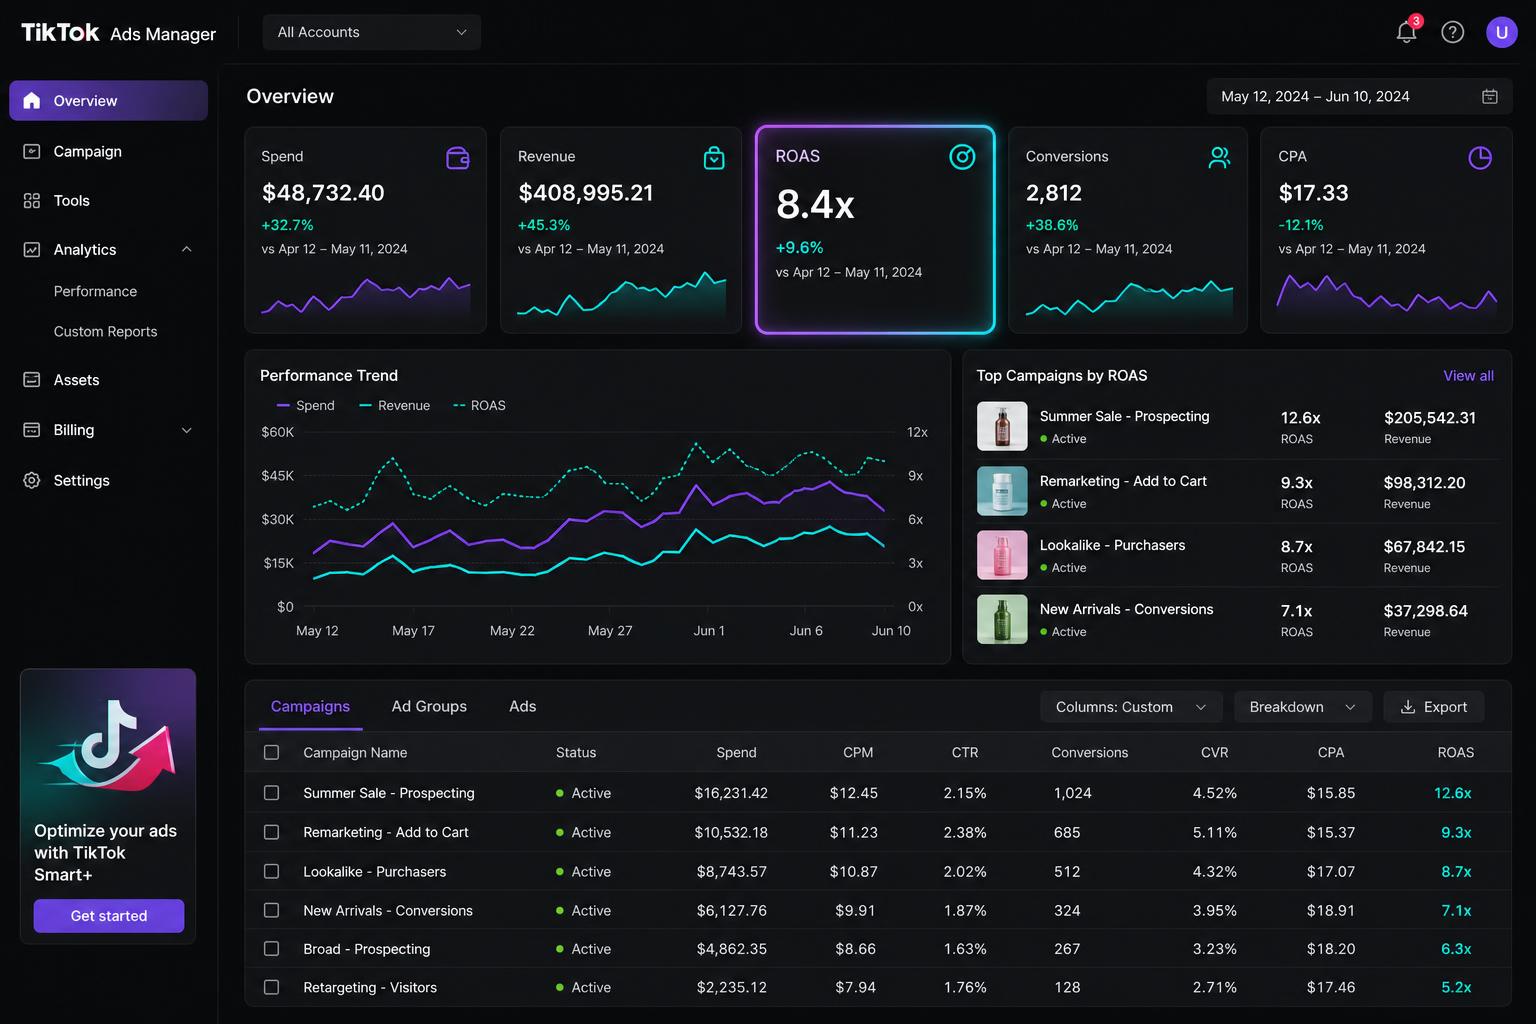Collapse the Analytics section chevron
1536x1024 pixels.
coord(186,249)
